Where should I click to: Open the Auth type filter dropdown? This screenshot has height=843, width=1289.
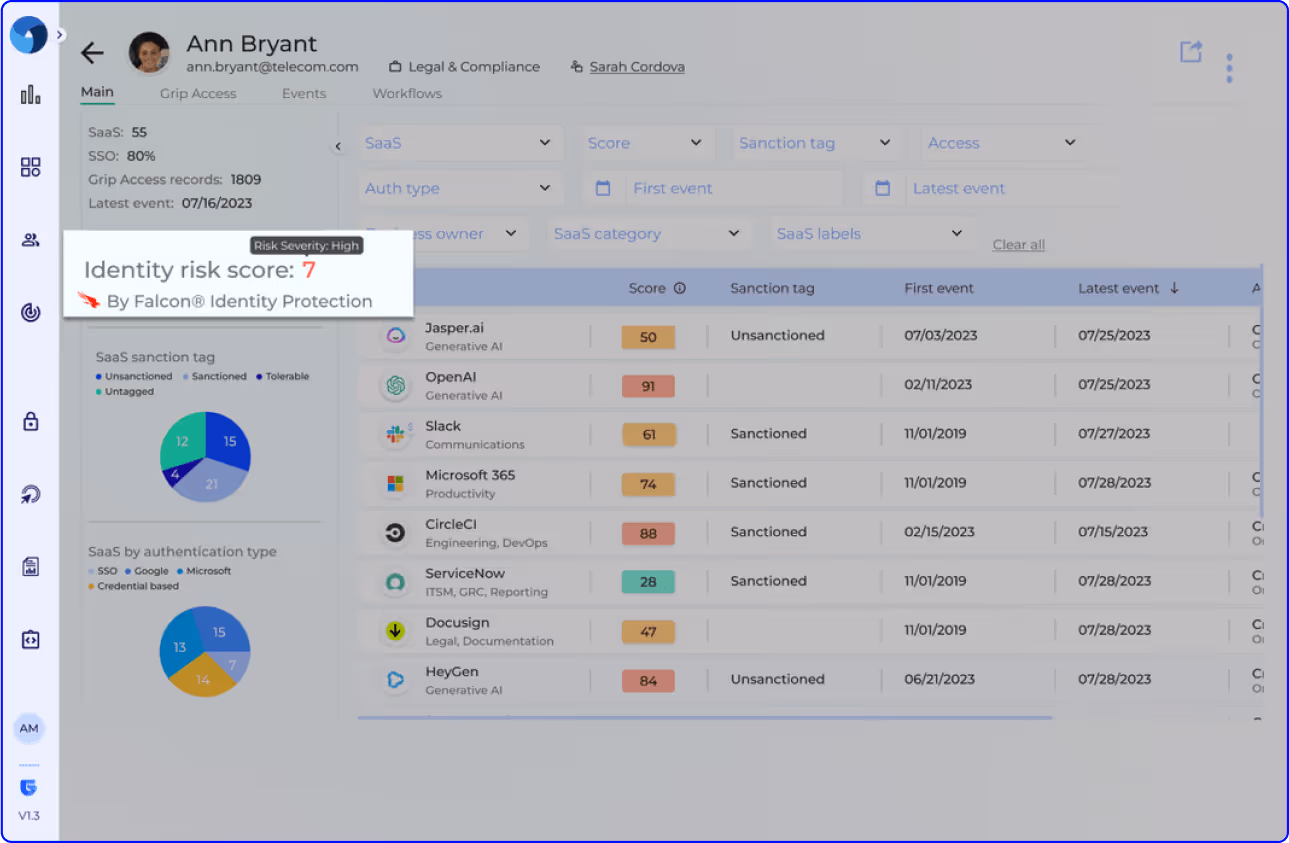460,188
